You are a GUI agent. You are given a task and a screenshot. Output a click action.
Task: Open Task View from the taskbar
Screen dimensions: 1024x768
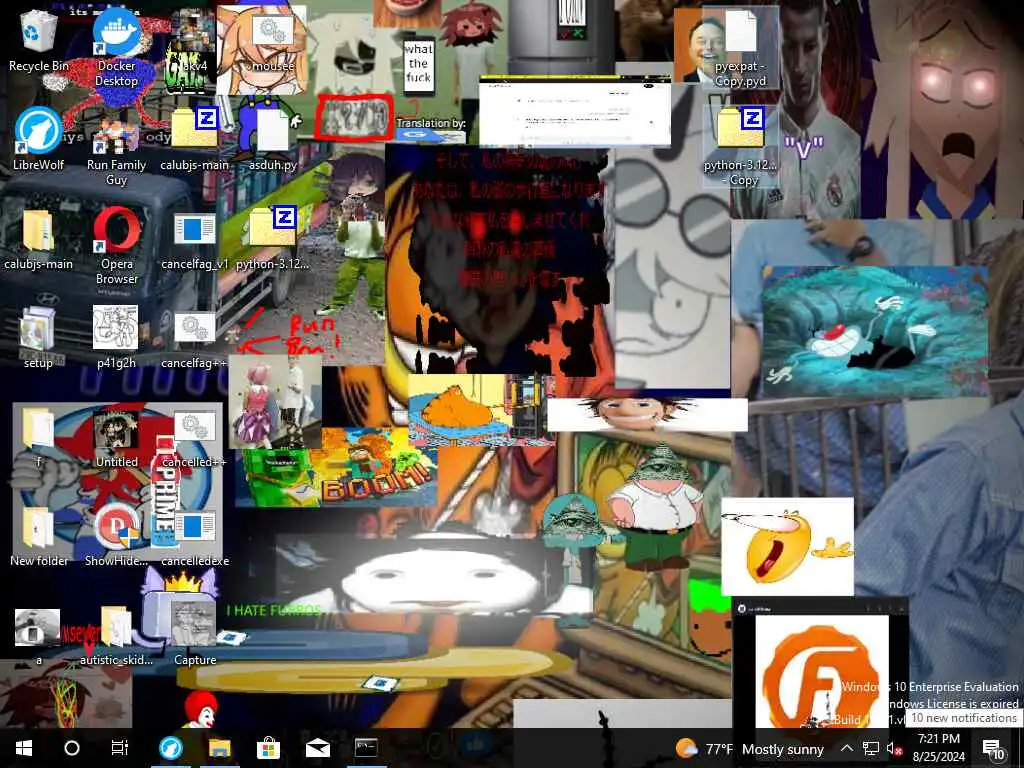pyautogui.click(x=120, y=748)
